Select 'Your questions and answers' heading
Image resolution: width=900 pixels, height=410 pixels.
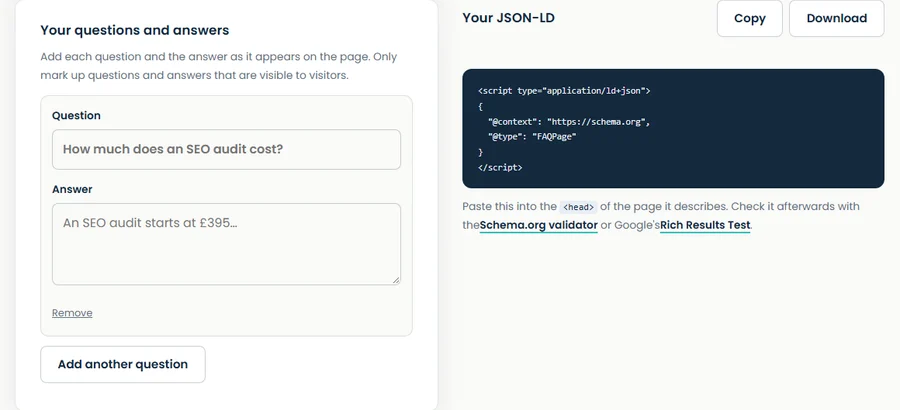tap(134, 30)
